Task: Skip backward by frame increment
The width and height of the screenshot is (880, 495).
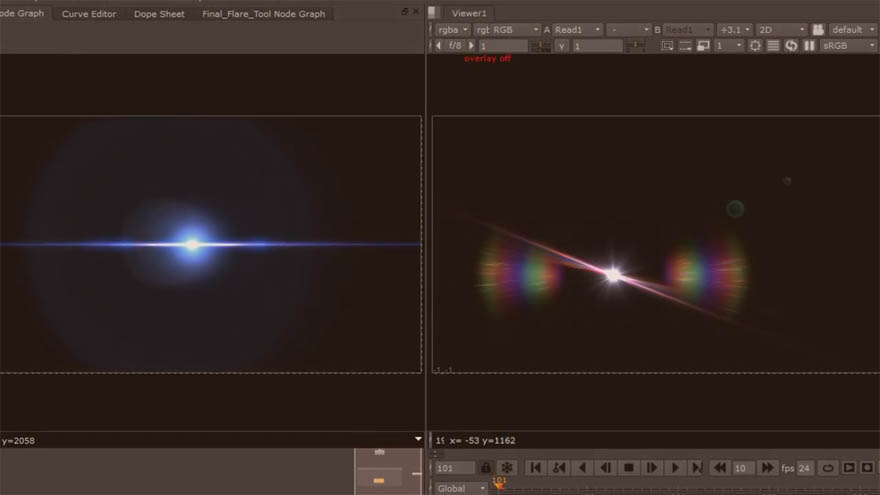Action: tap(720, 468)
